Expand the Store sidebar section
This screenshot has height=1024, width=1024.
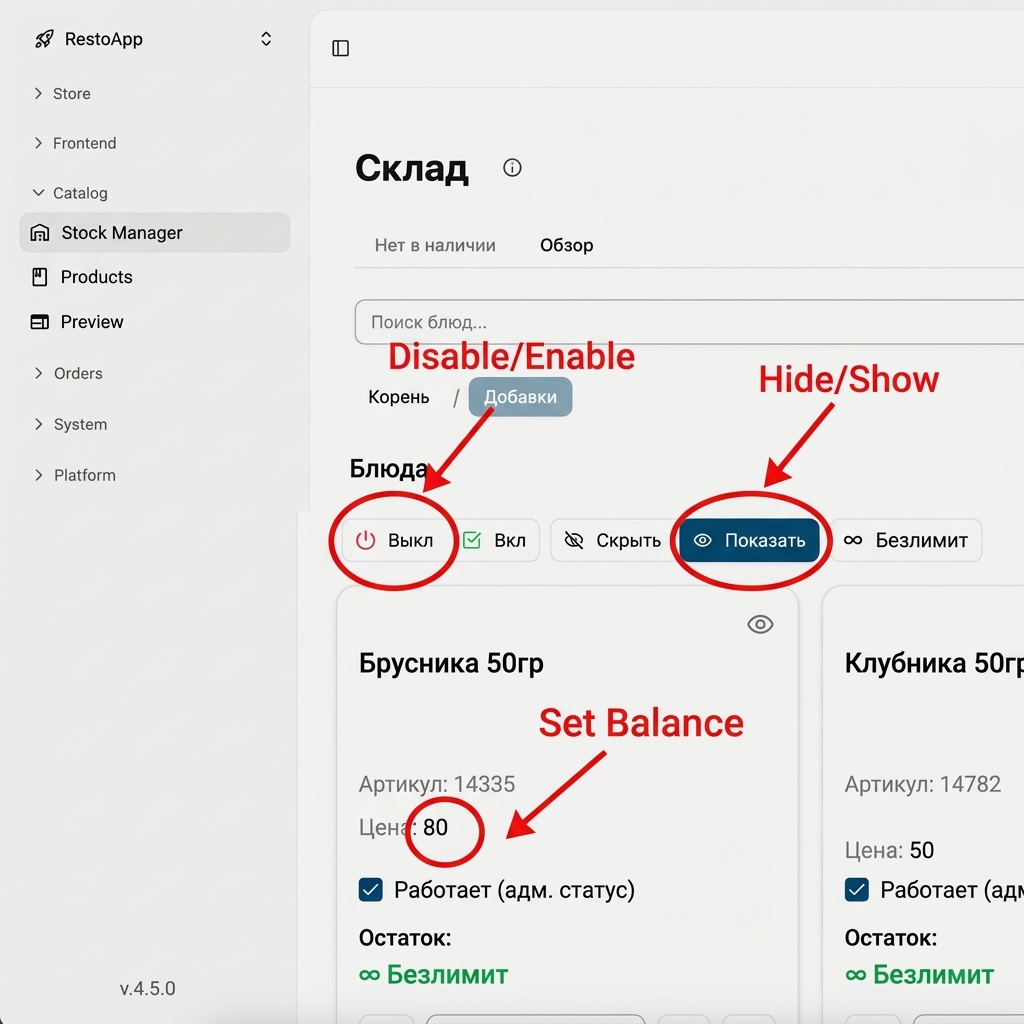(71, 94)
